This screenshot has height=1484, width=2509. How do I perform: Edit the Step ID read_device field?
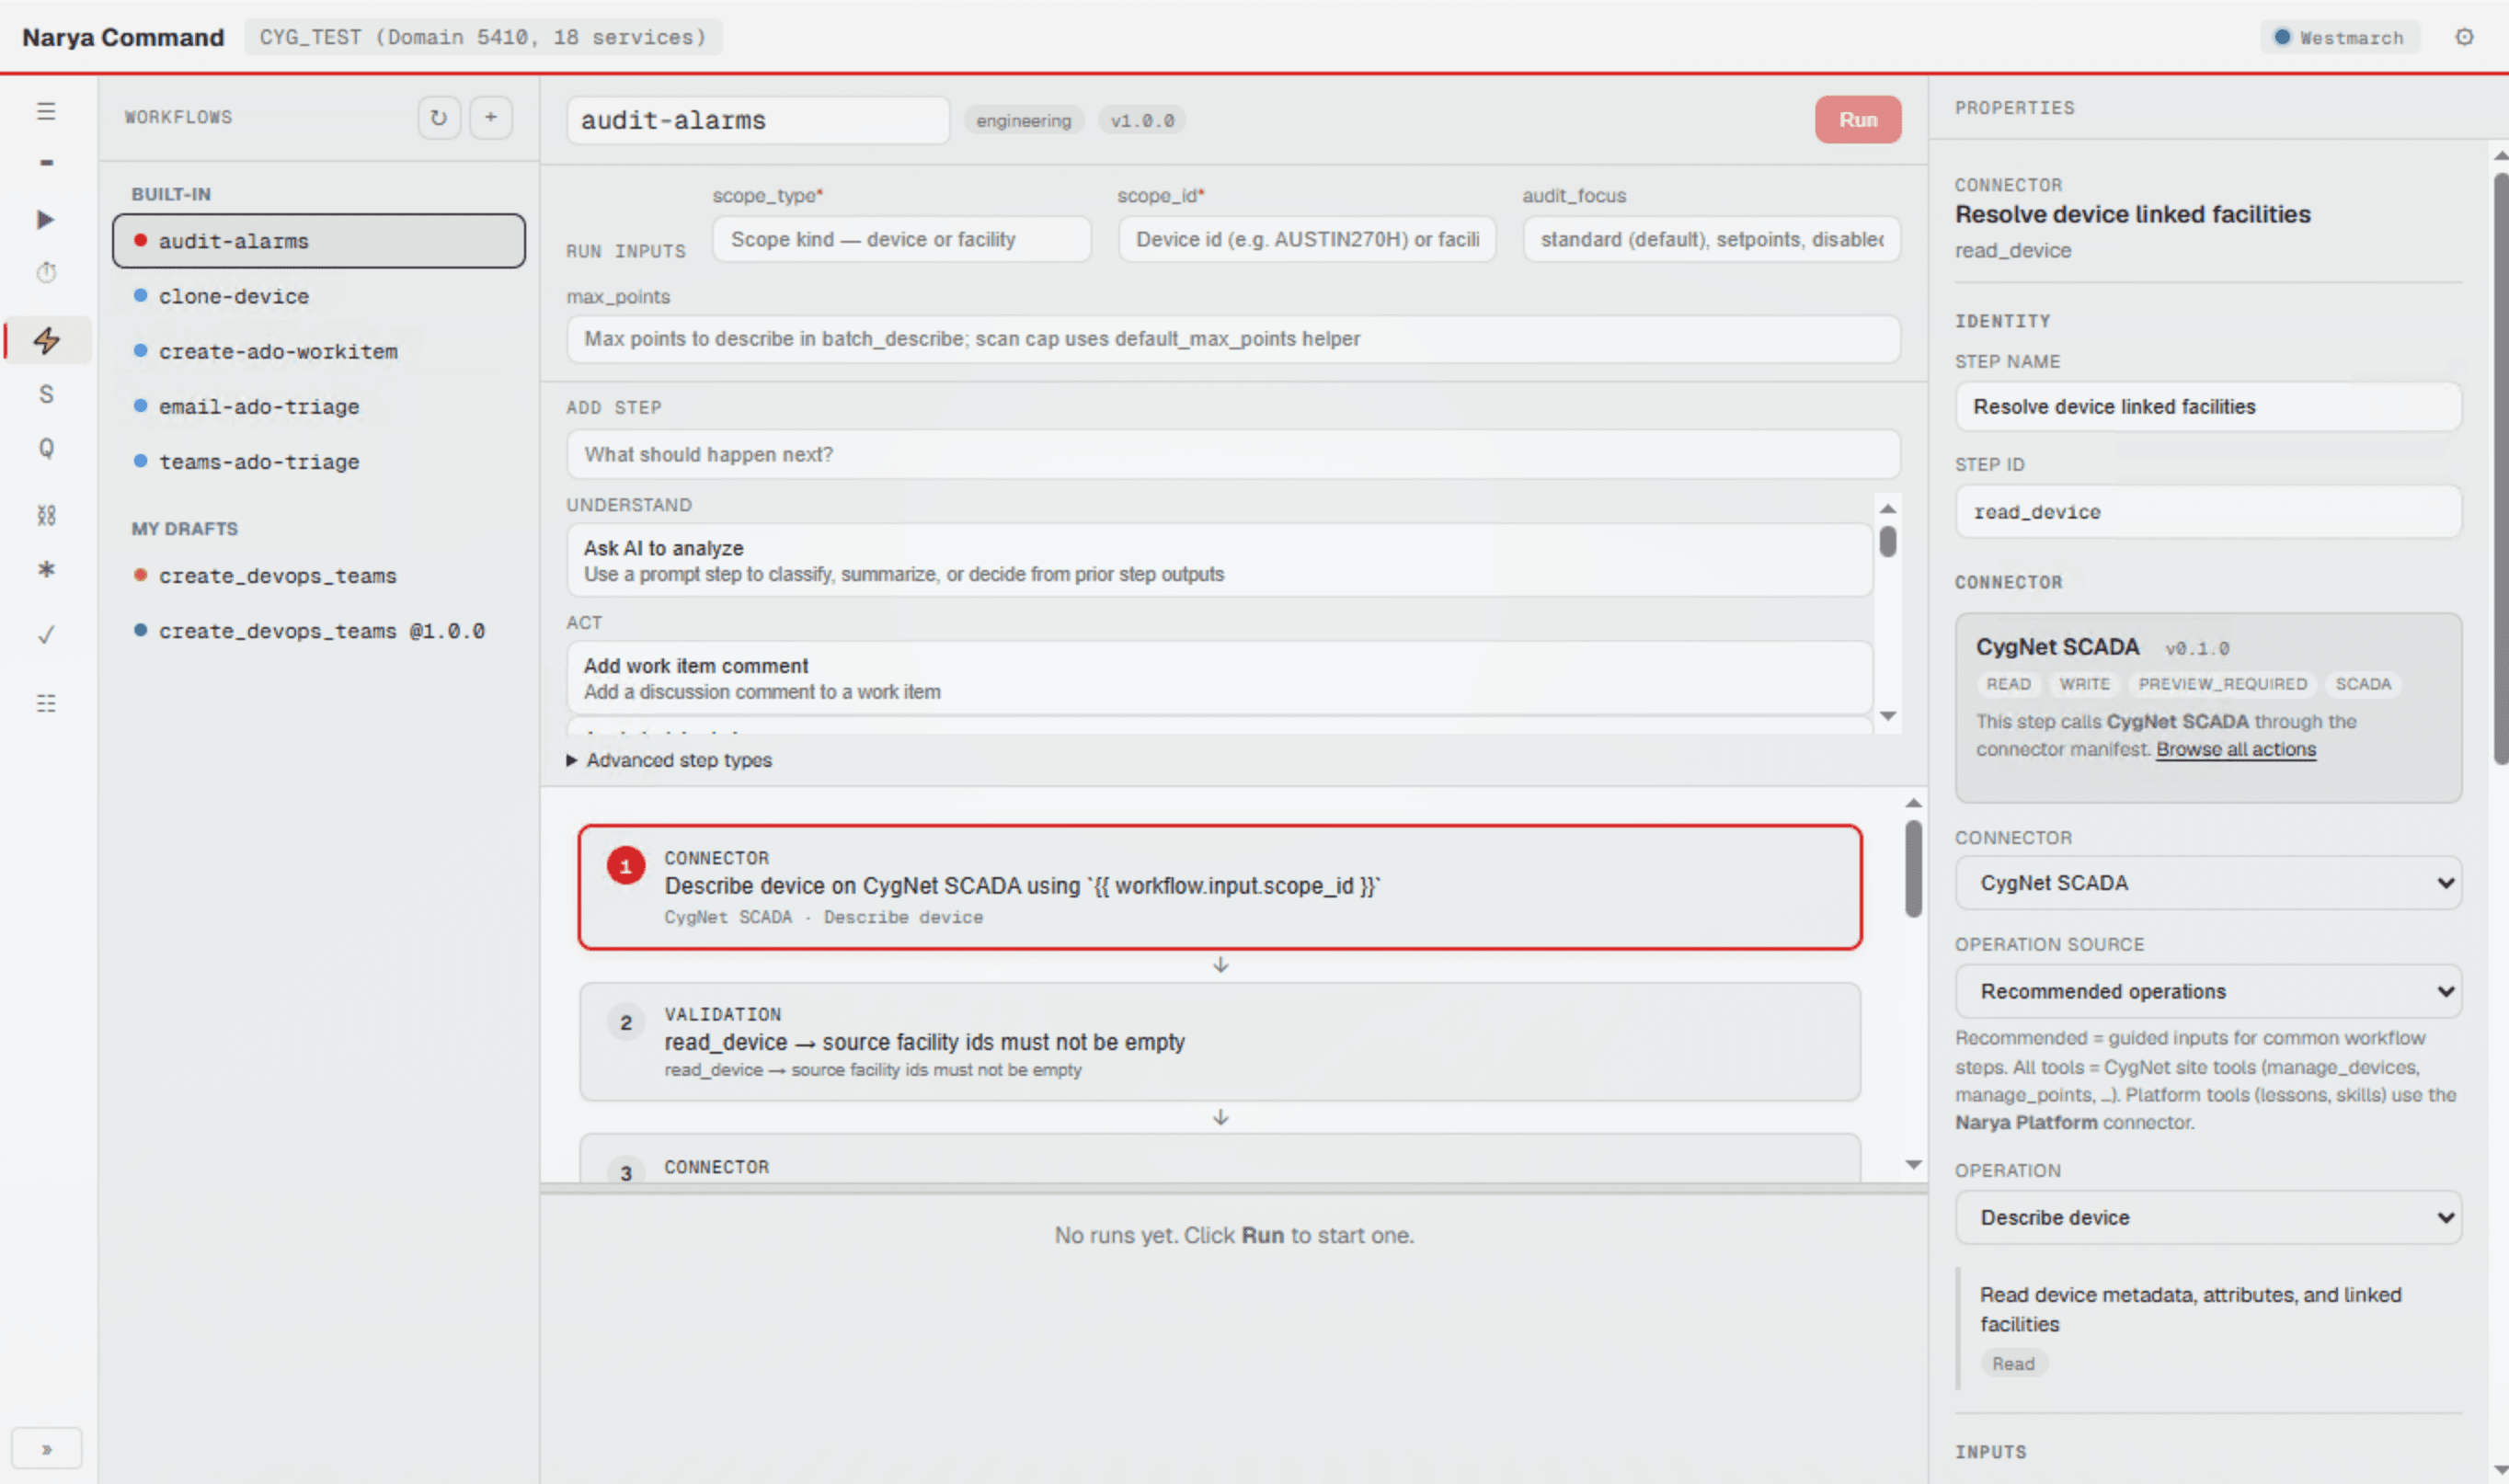[2208, 511]
